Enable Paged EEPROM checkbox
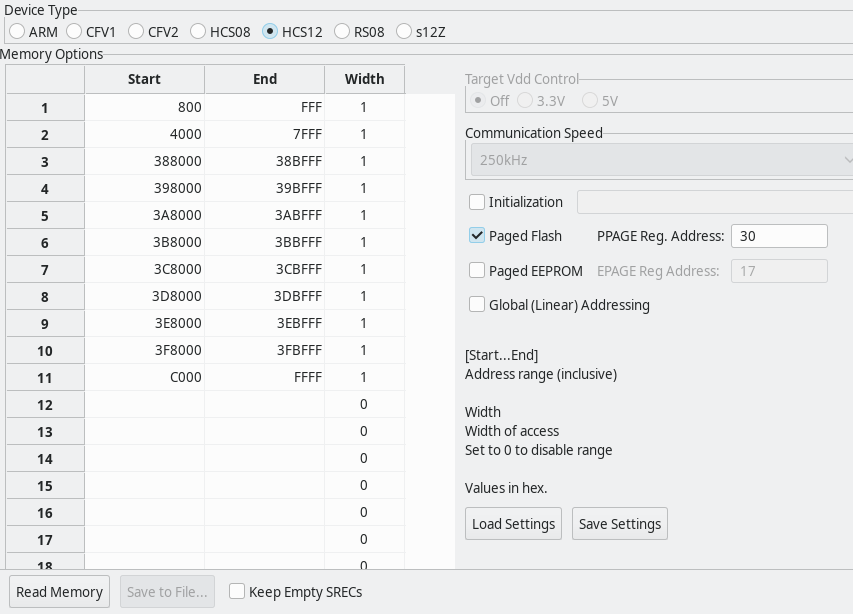 (x=477, y=270)
